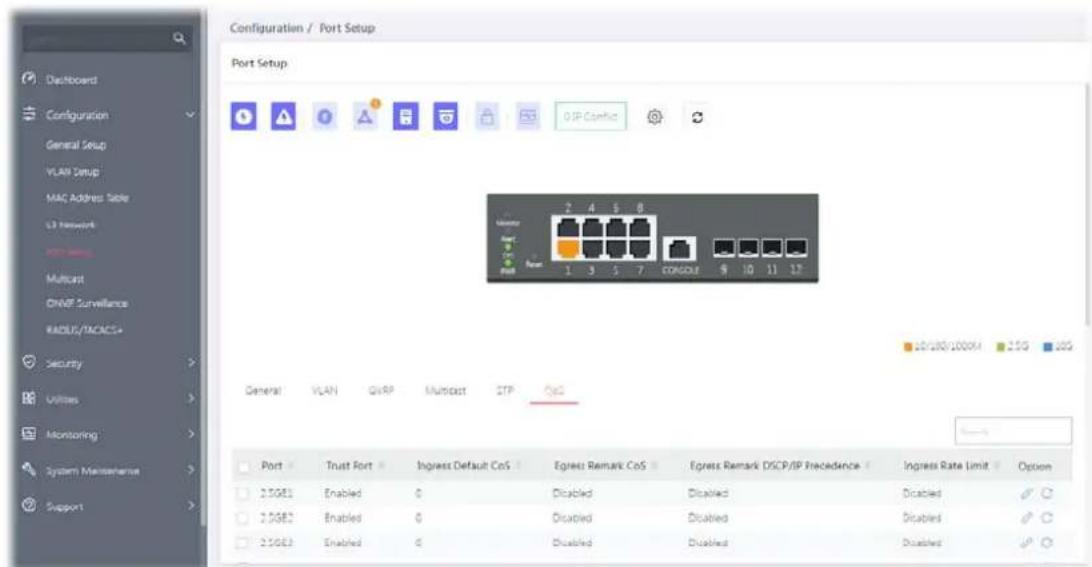Click the refresh arrows icon in toolbar
This screenshot has height=567, width=1092.
(697, 117)
